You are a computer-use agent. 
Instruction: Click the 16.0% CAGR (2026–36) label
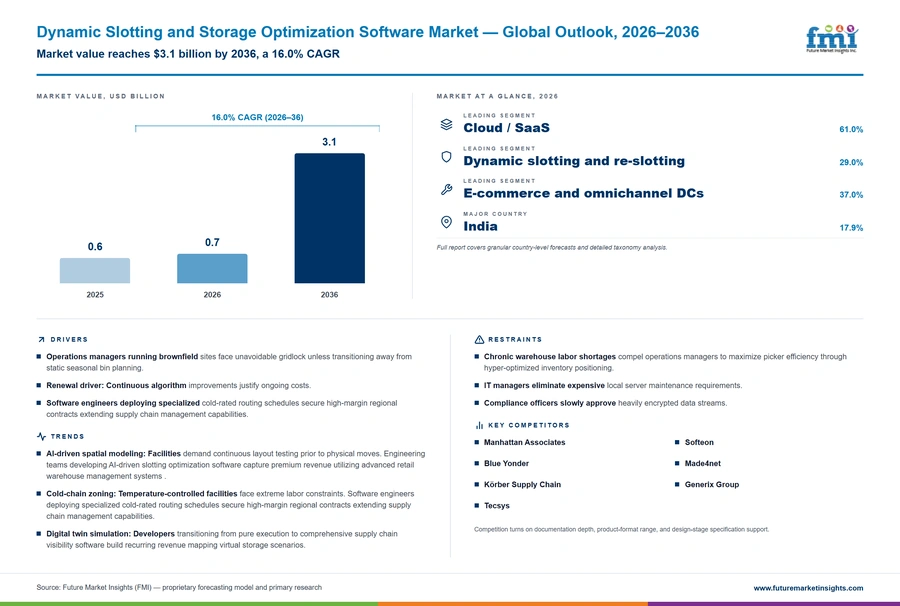click(x=257, y=117)
